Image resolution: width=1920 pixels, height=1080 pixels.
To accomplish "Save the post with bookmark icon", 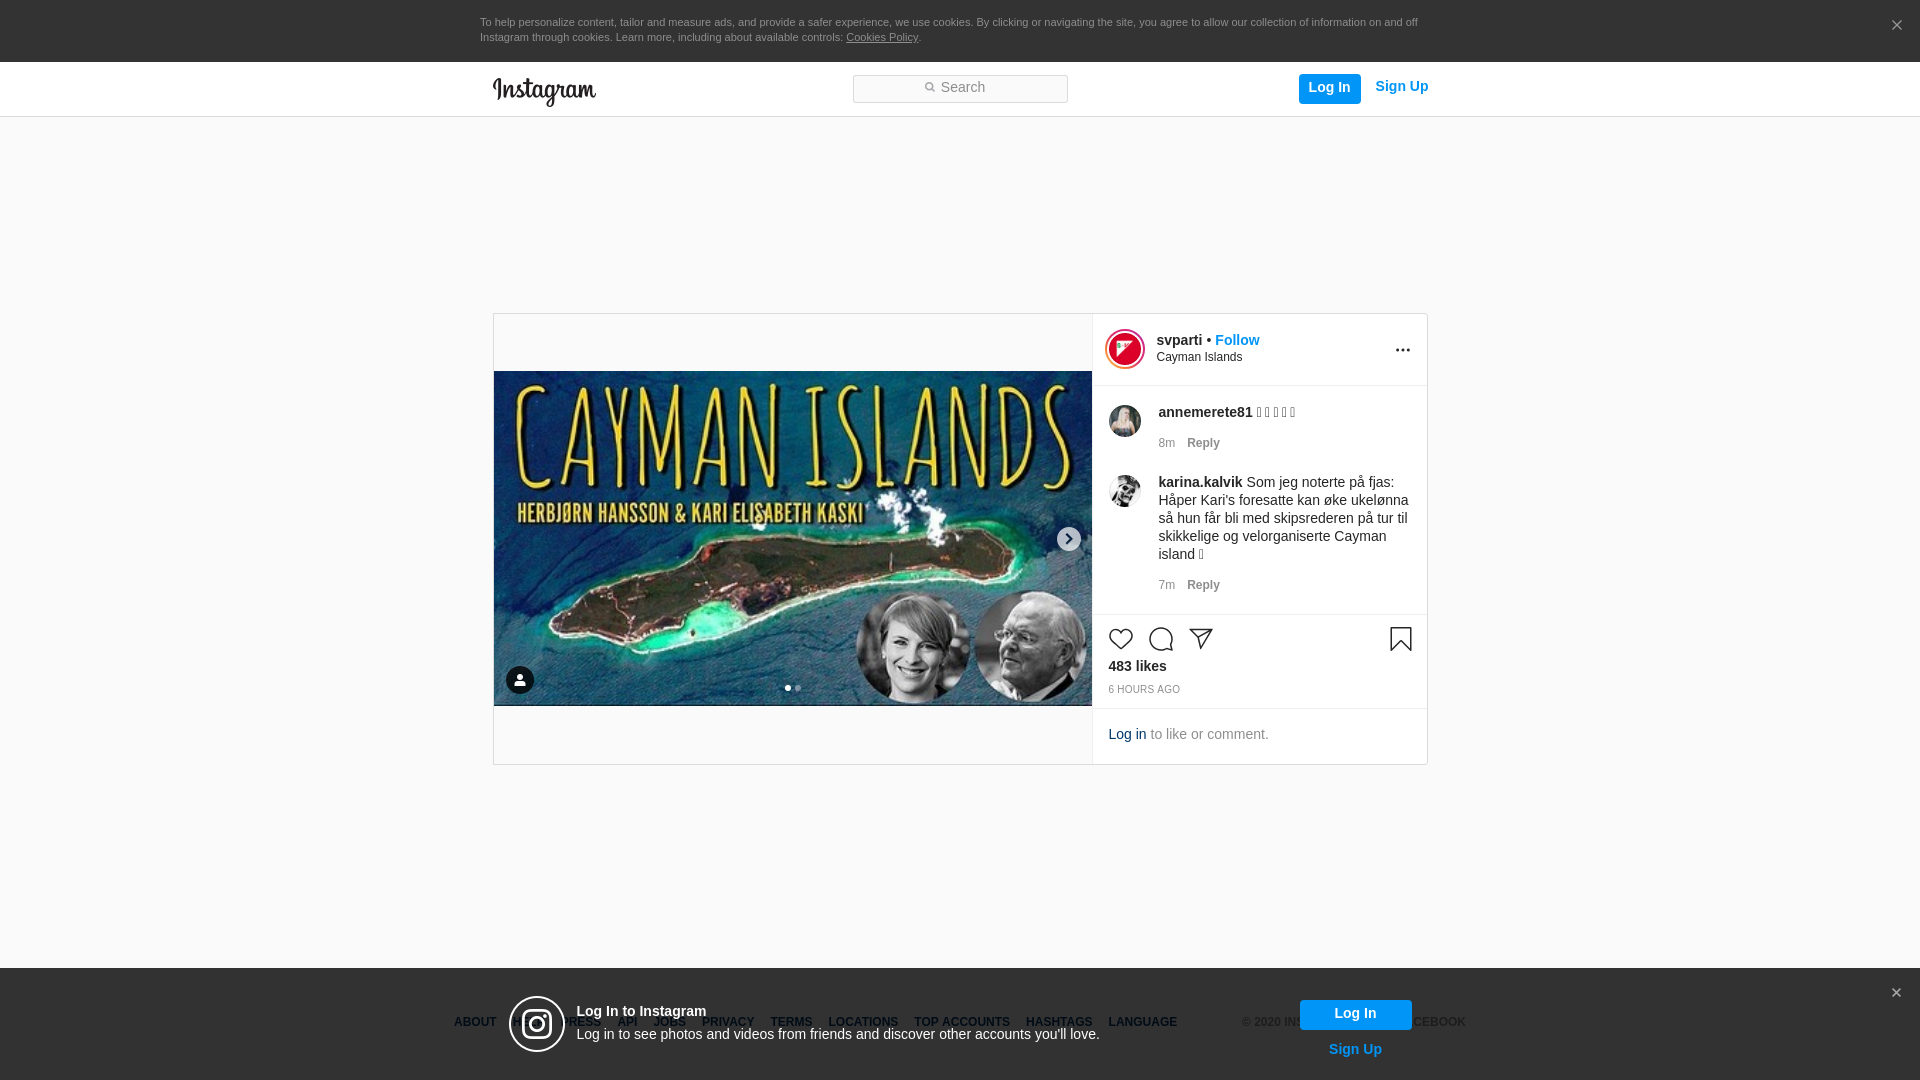I will [x=1401, y=639].
